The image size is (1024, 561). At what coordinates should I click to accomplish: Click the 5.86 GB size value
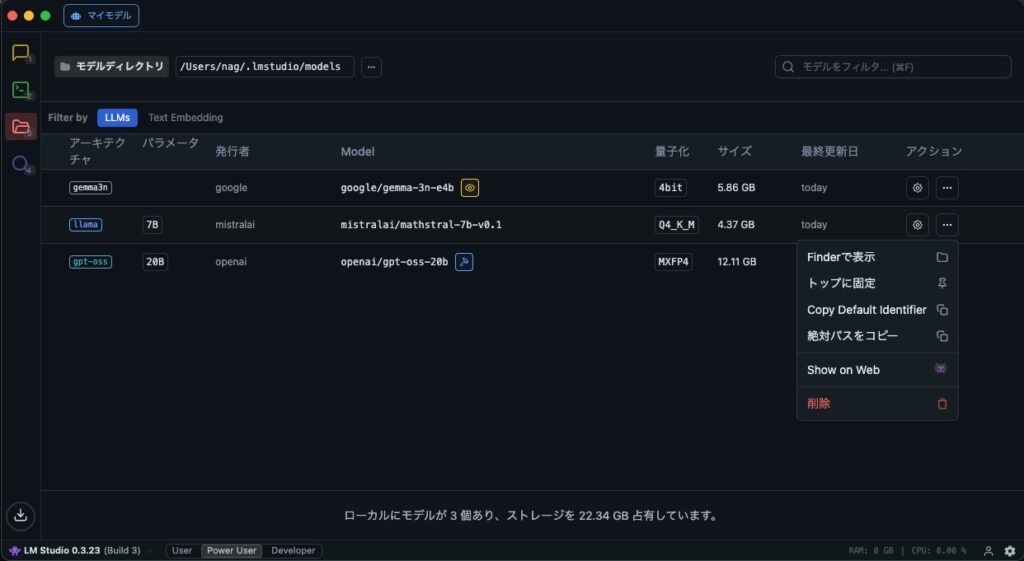coord(736,188)
